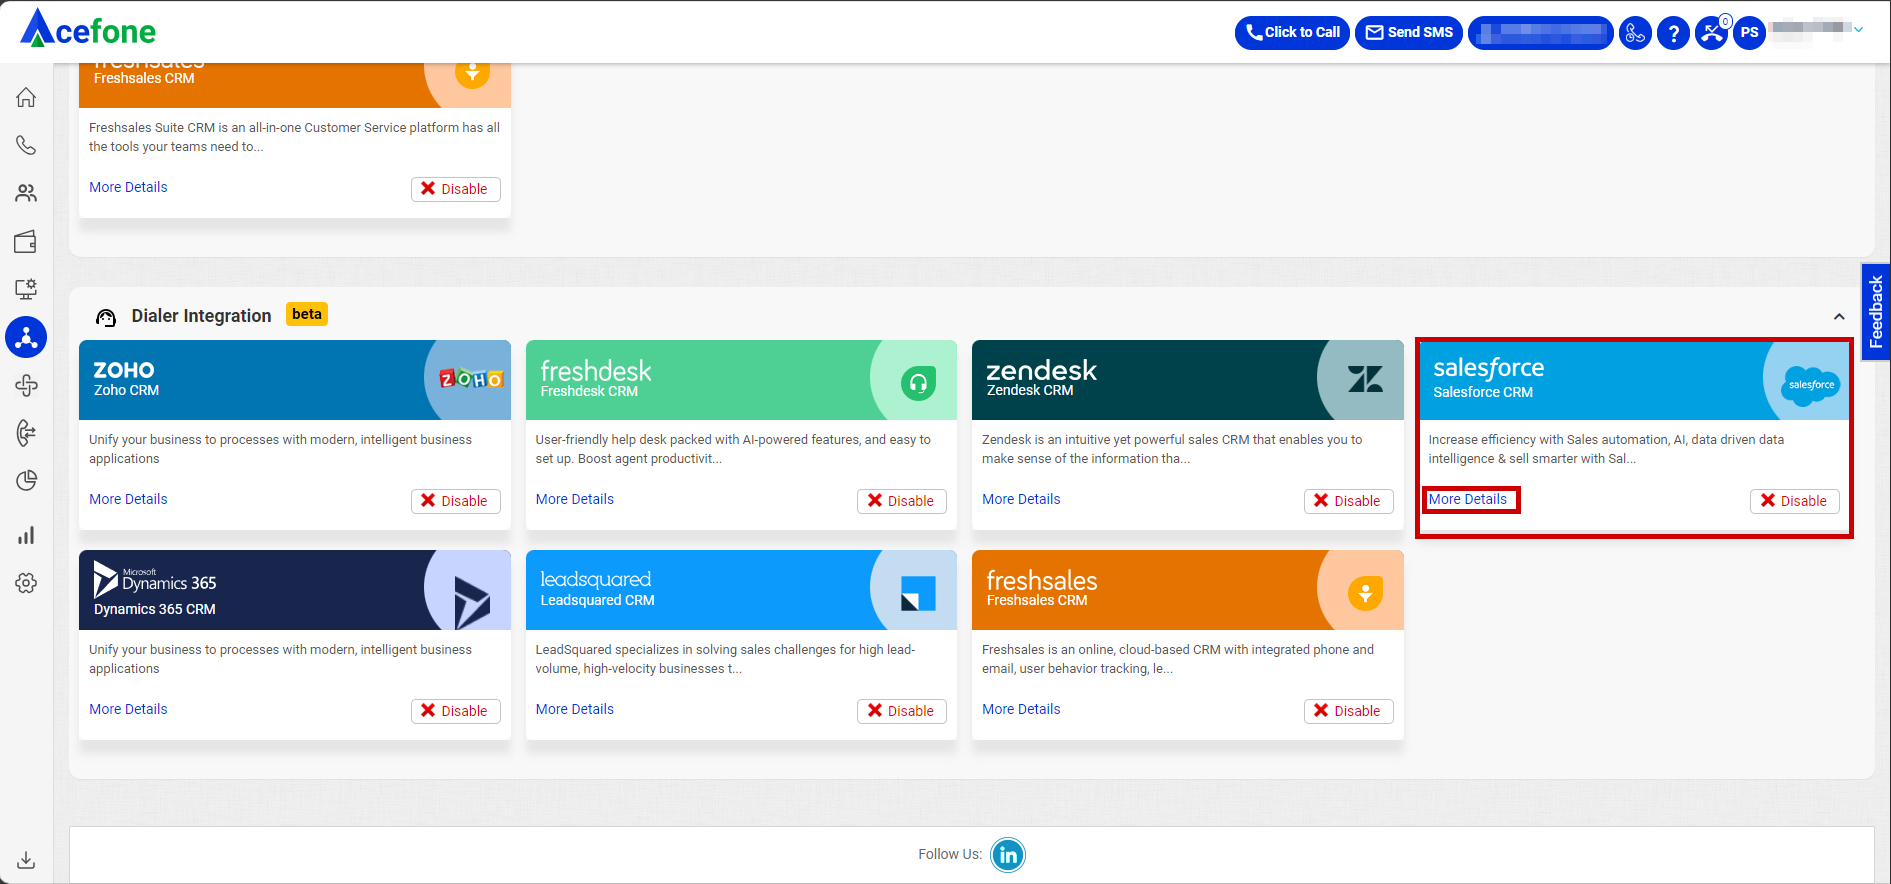Click the Zoho CRM card banner
The image size is (1891, 884).
point(295,380)
